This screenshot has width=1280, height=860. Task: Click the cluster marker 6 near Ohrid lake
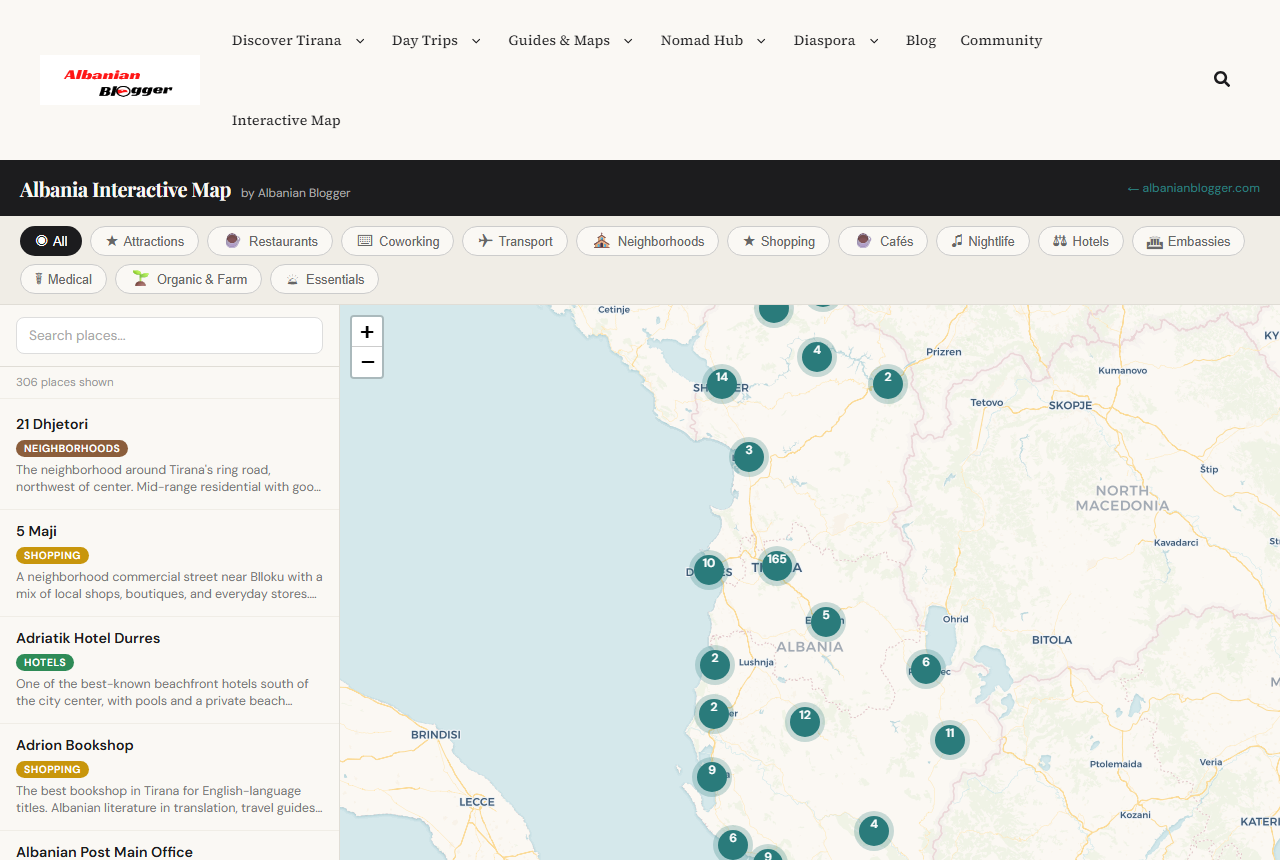(926, 668)
